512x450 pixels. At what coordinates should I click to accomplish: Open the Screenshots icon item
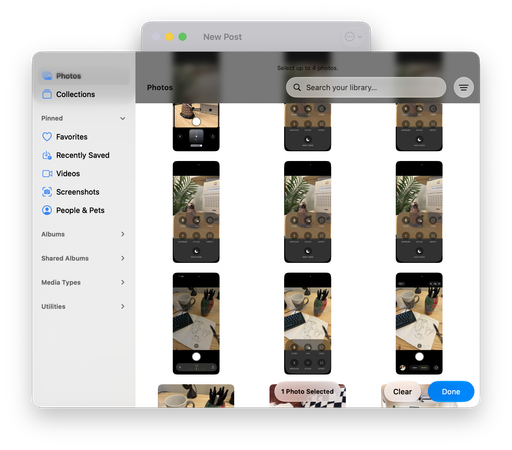pyautogui.click(x=47, y=192)
